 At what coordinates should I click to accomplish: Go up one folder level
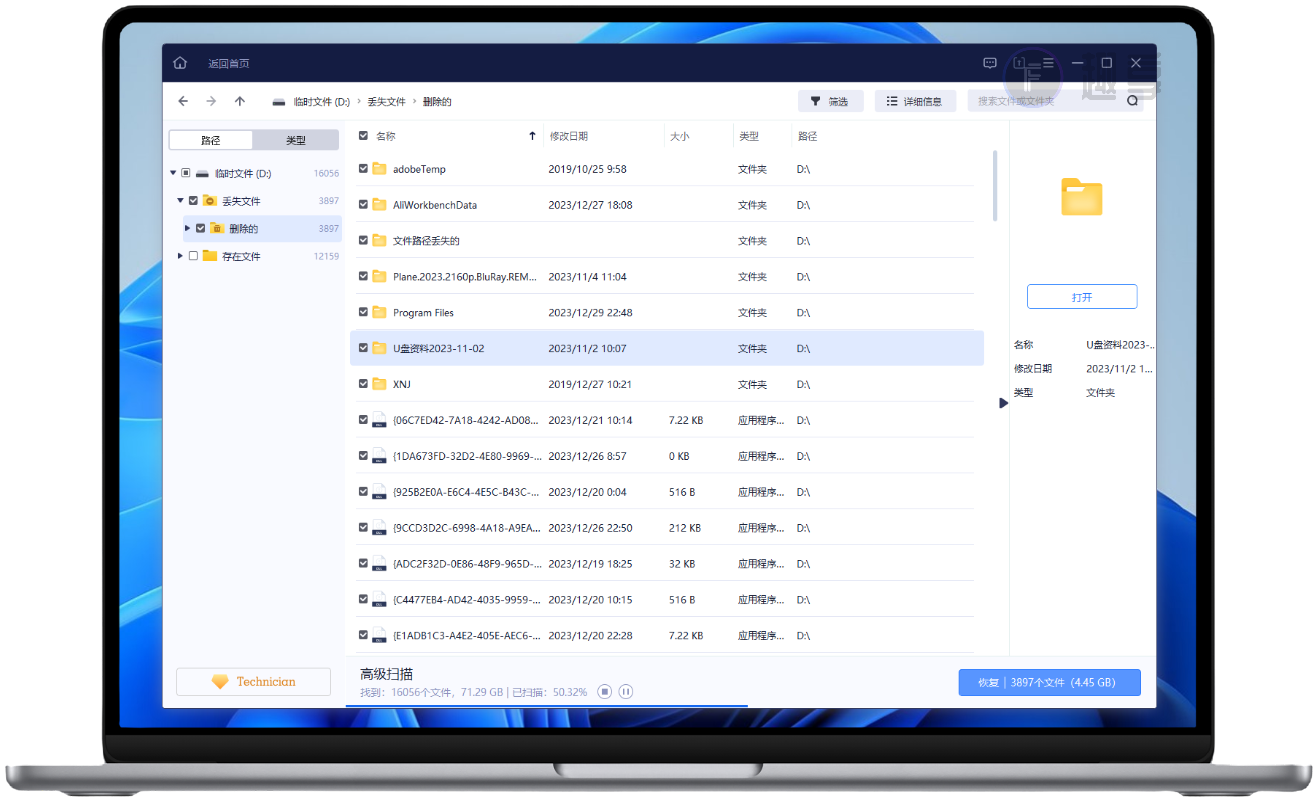click(240, 101)
